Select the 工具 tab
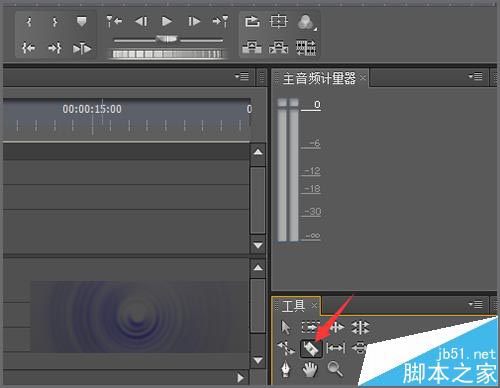This screenshot has width=500, height=388. click(293, 306)
